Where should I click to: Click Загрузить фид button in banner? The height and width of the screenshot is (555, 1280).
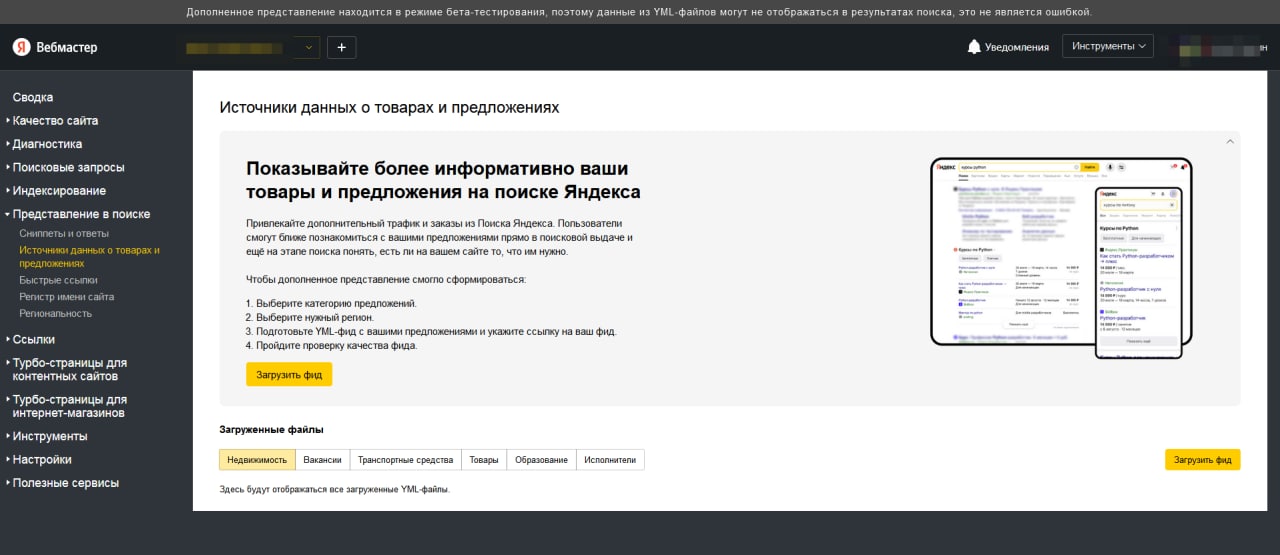[289, 374]
